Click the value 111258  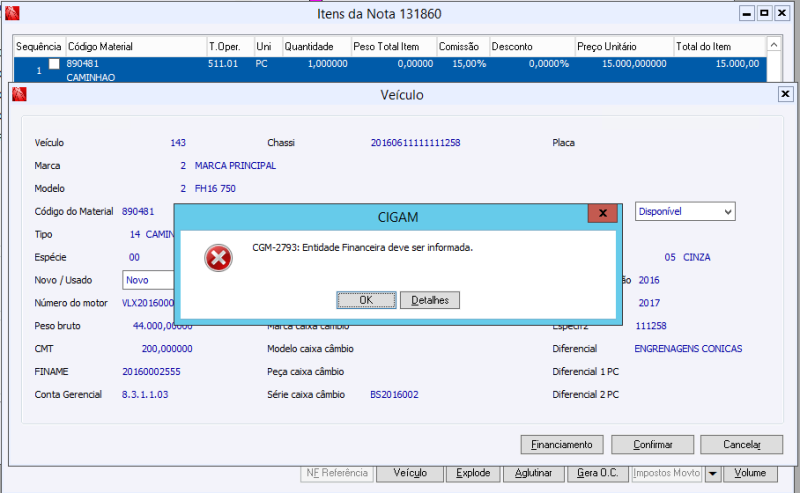pyautogui.click(x=651, y=326)
